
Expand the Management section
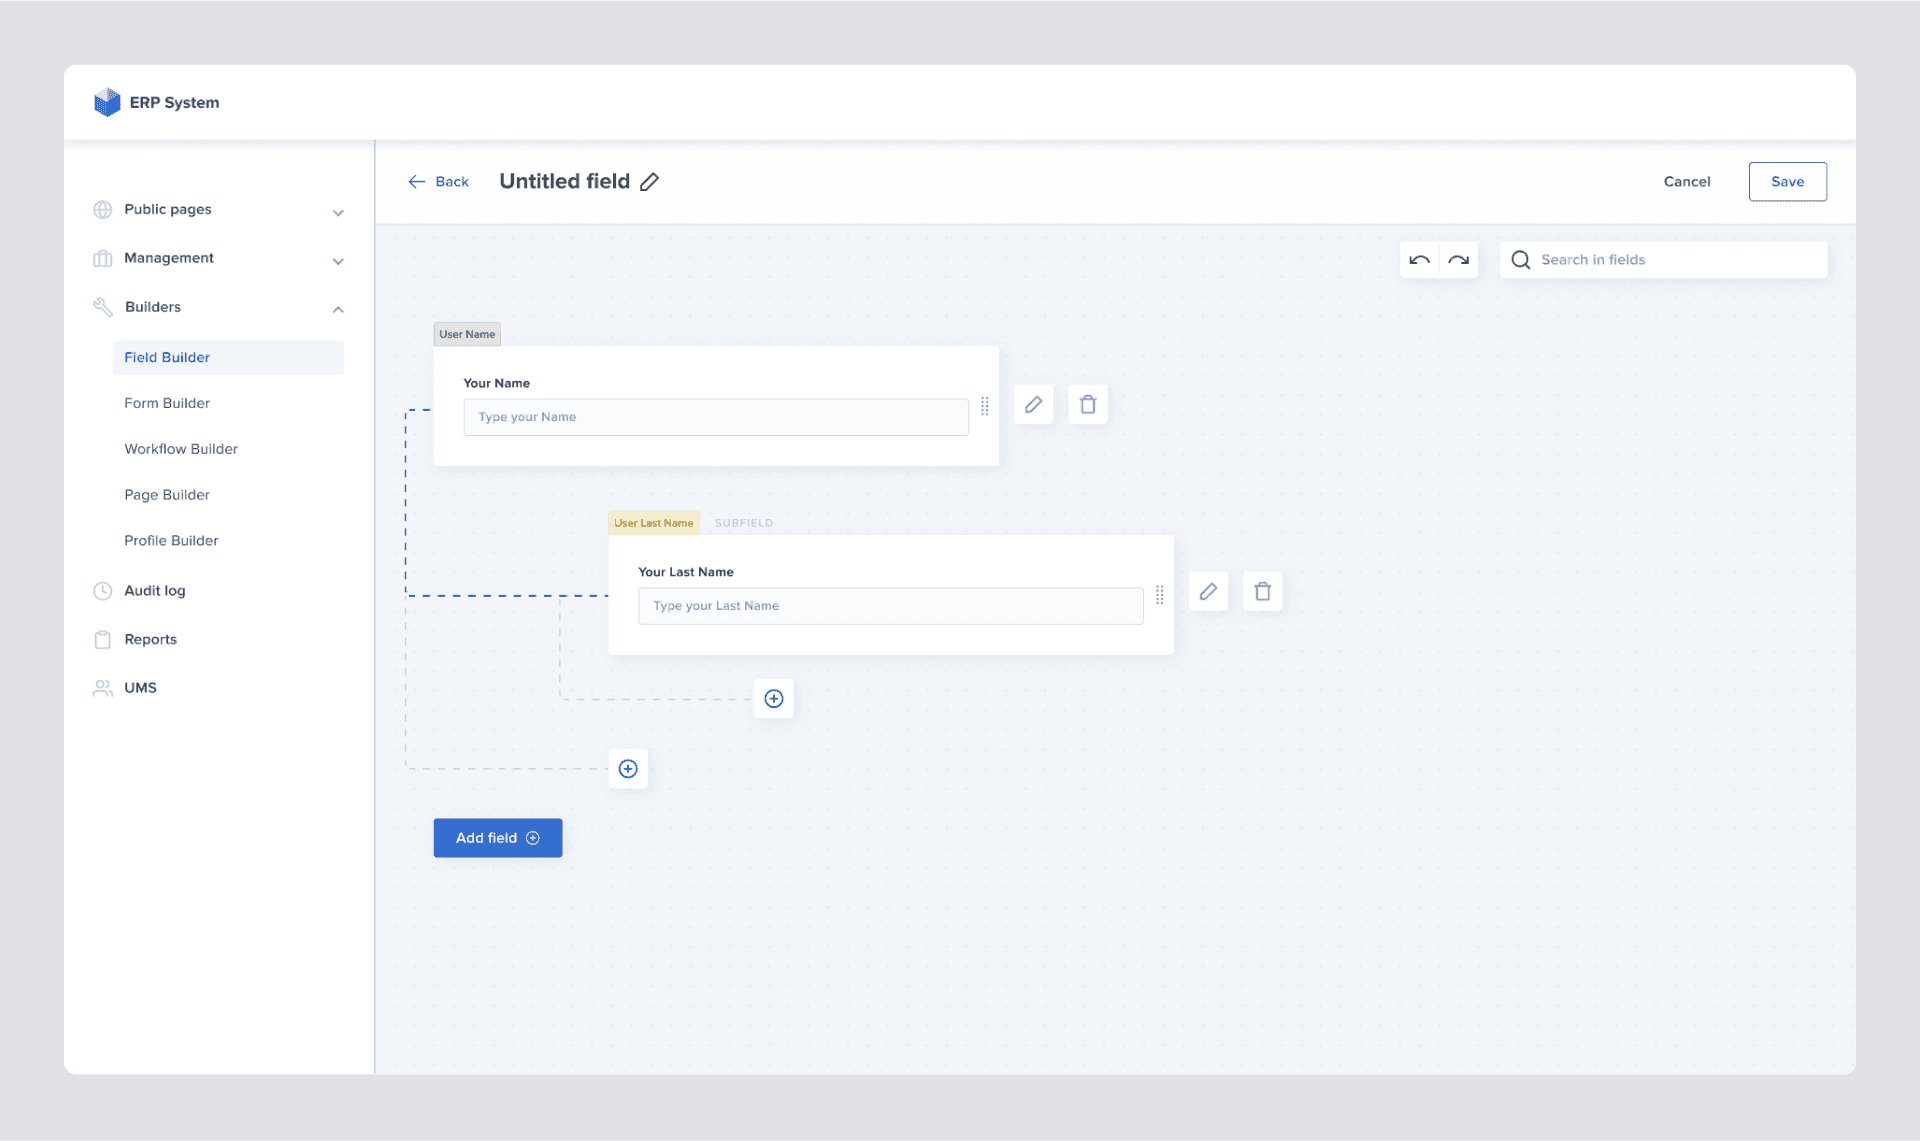coord(338,260)
